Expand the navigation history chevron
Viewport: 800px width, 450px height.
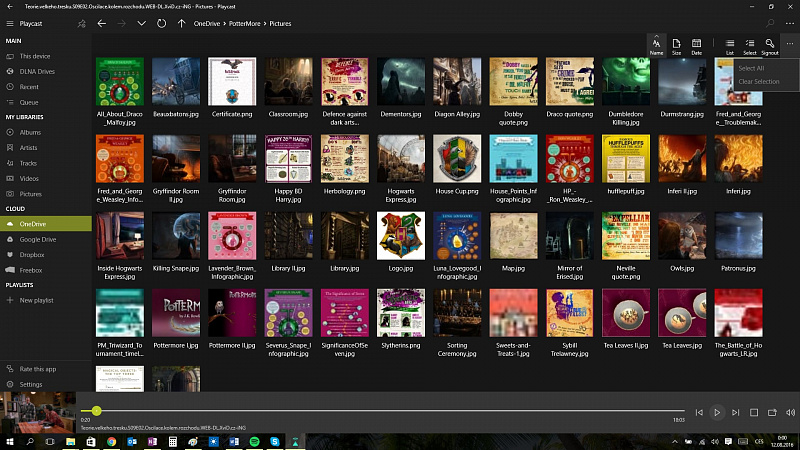[141, 23]
